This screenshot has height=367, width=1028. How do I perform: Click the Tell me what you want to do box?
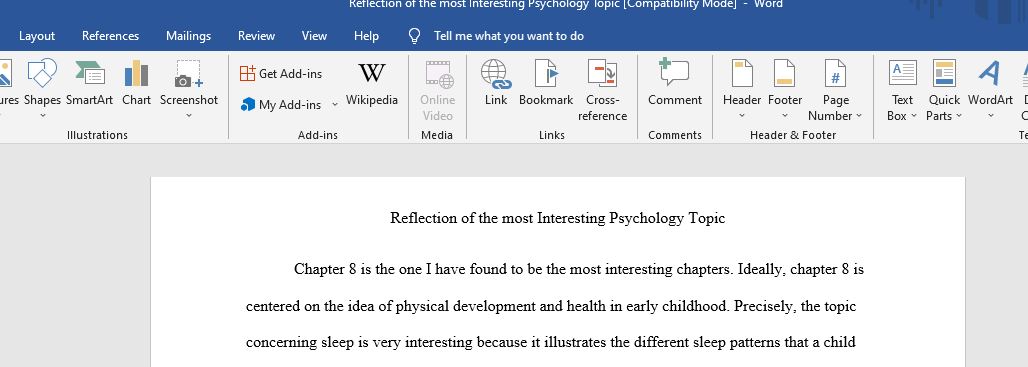509,36
